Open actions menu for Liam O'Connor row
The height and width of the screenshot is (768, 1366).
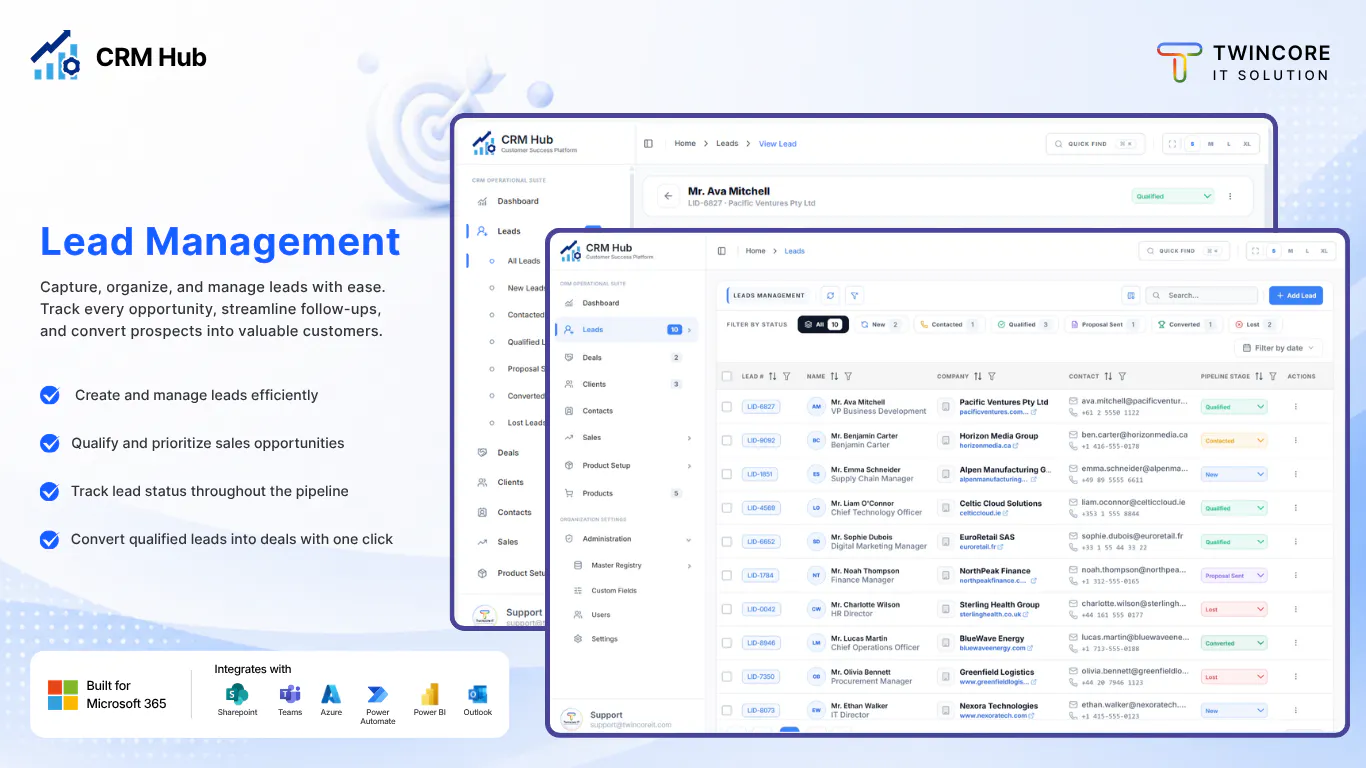(1296, 508)
